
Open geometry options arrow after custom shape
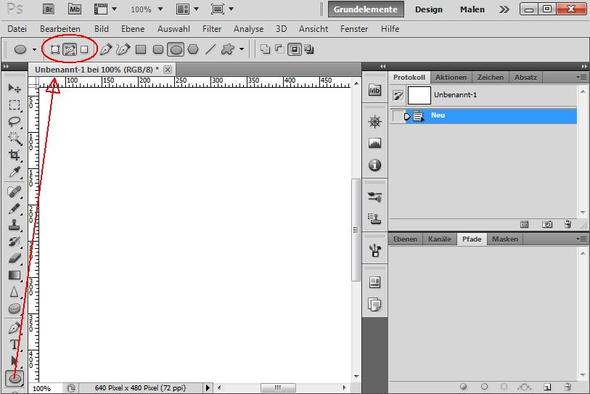(x=242, y=49)
